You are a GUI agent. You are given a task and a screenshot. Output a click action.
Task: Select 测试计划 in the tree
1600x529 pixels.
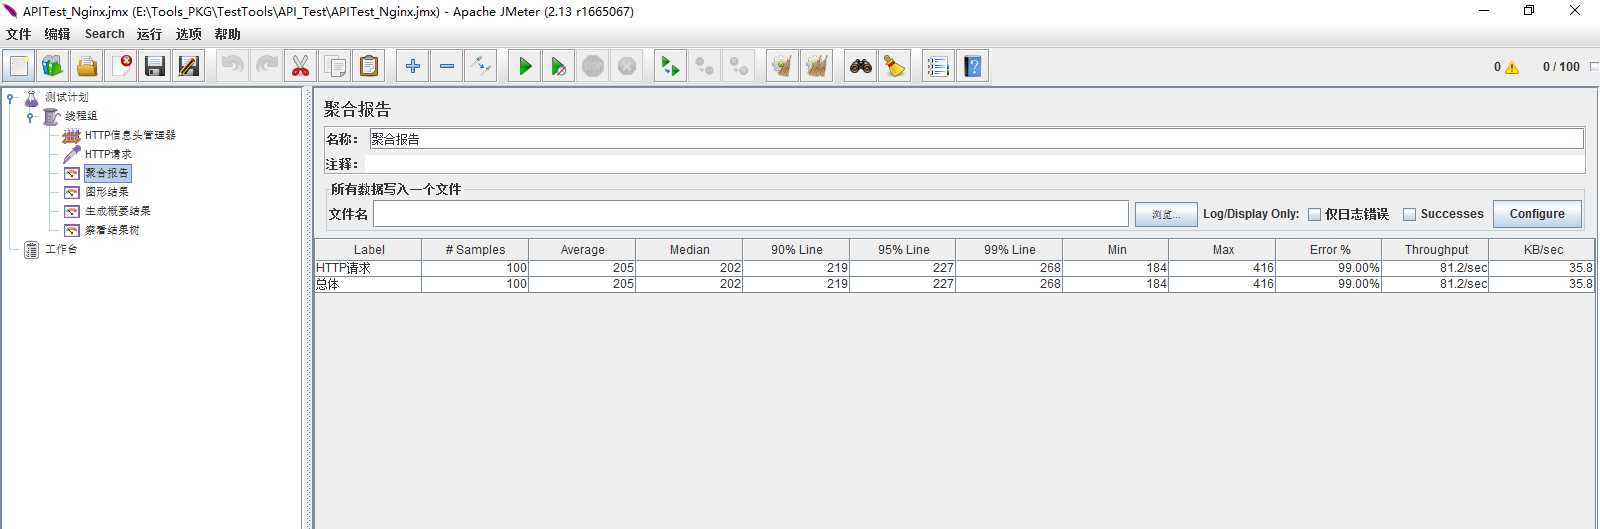(x=66, y=97)
